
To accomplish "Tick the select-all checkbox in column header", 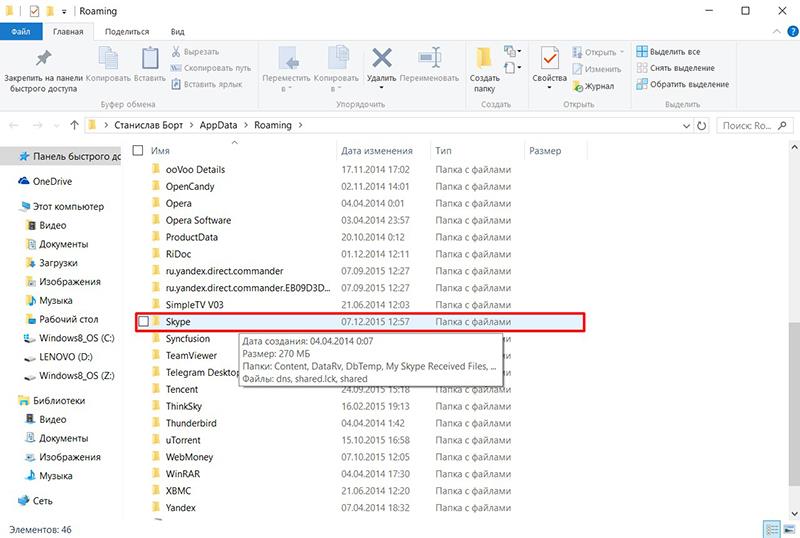I will [138, 151].
